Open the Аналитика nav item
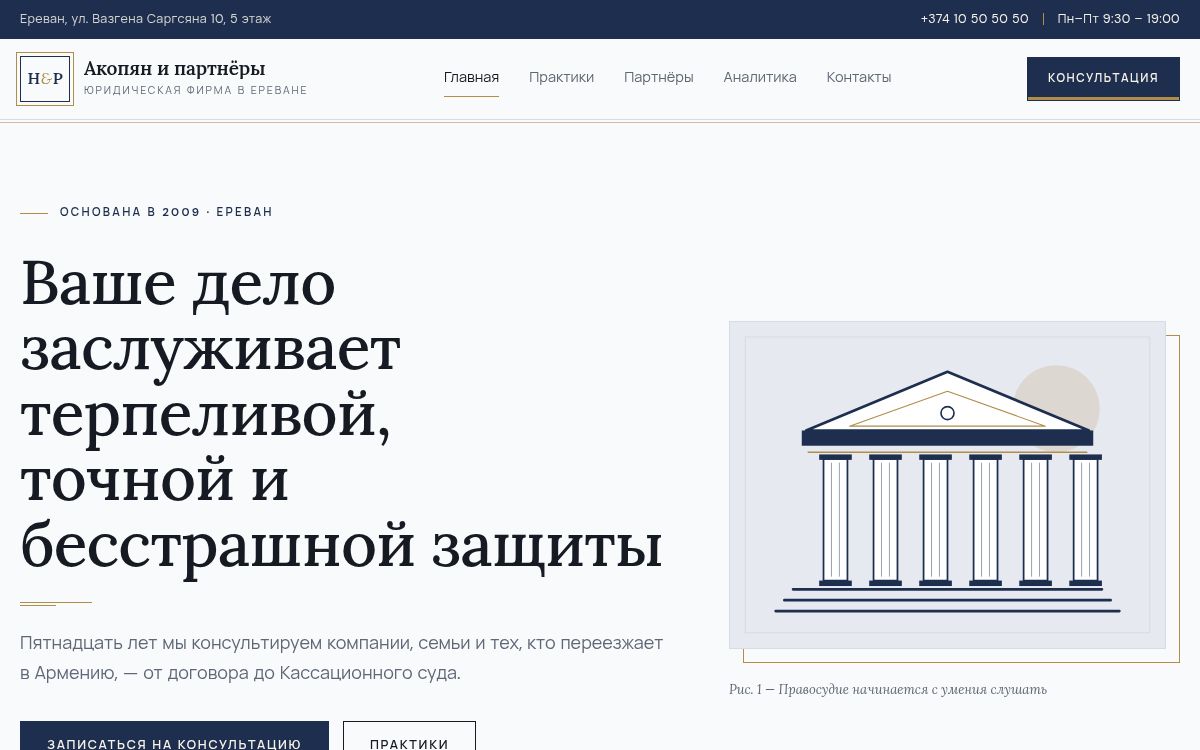The width and height of the screenshot is (1200, 750). click(x=760, y=77)
